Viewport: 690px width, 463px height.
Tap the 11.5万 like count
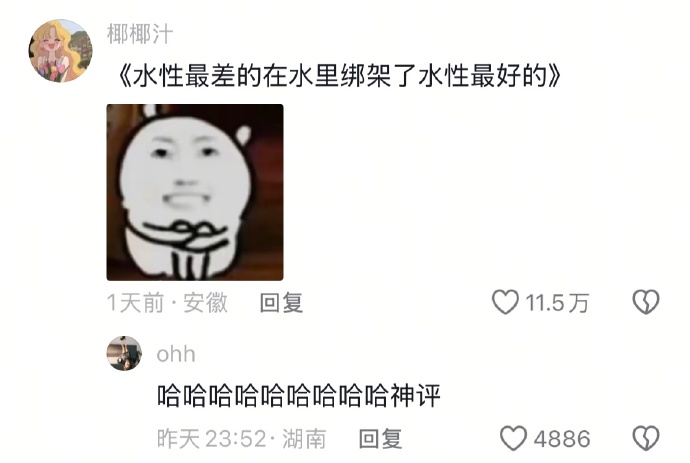(557, 303)
